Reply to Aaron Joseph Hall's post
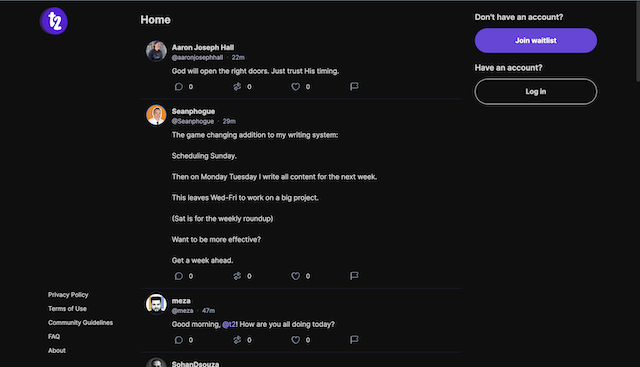The height and width of the screenshot is (367, 640). click(179, 87)
